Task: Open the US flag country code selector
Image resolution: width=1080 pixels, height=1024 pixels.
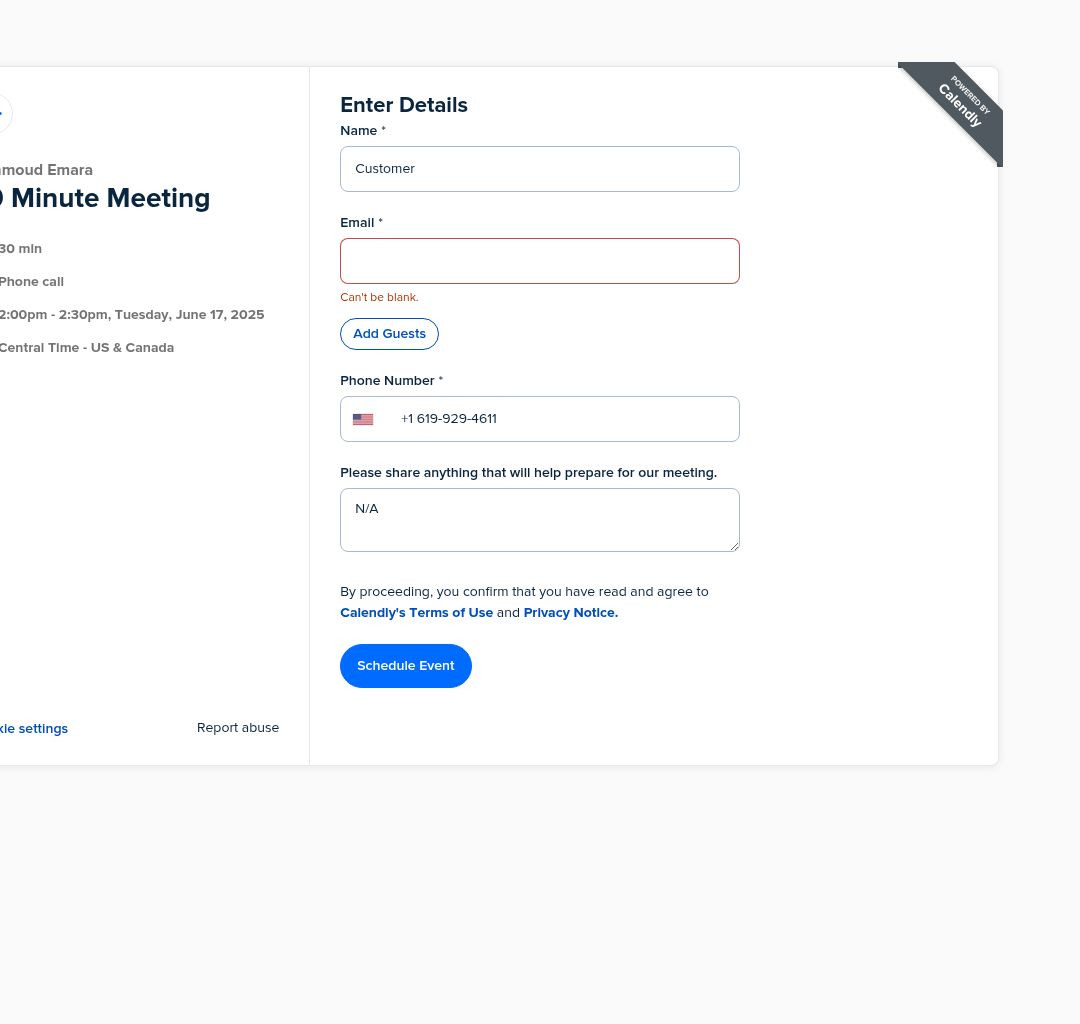Action: (x=363, y=419)
